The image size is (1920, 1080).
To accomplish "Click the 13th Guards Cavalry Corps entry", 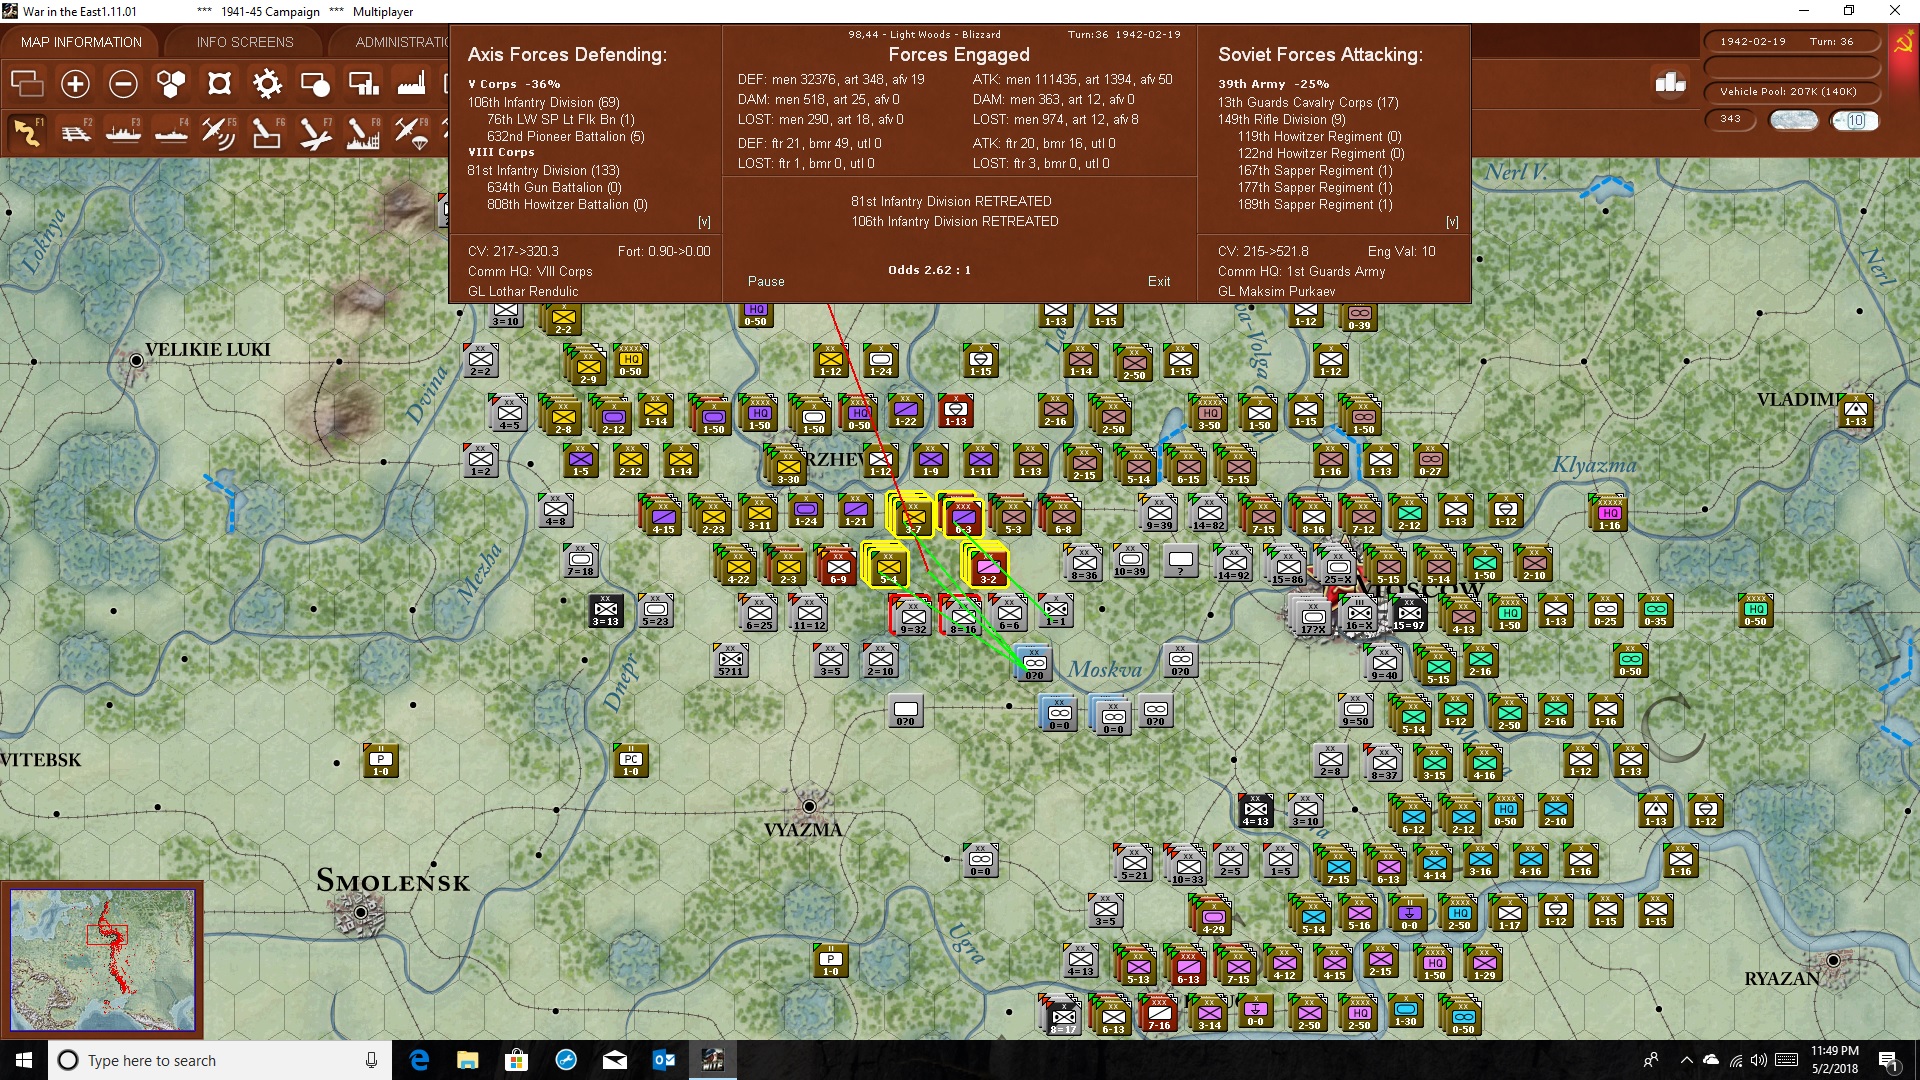I will (x=1308, y=102).
